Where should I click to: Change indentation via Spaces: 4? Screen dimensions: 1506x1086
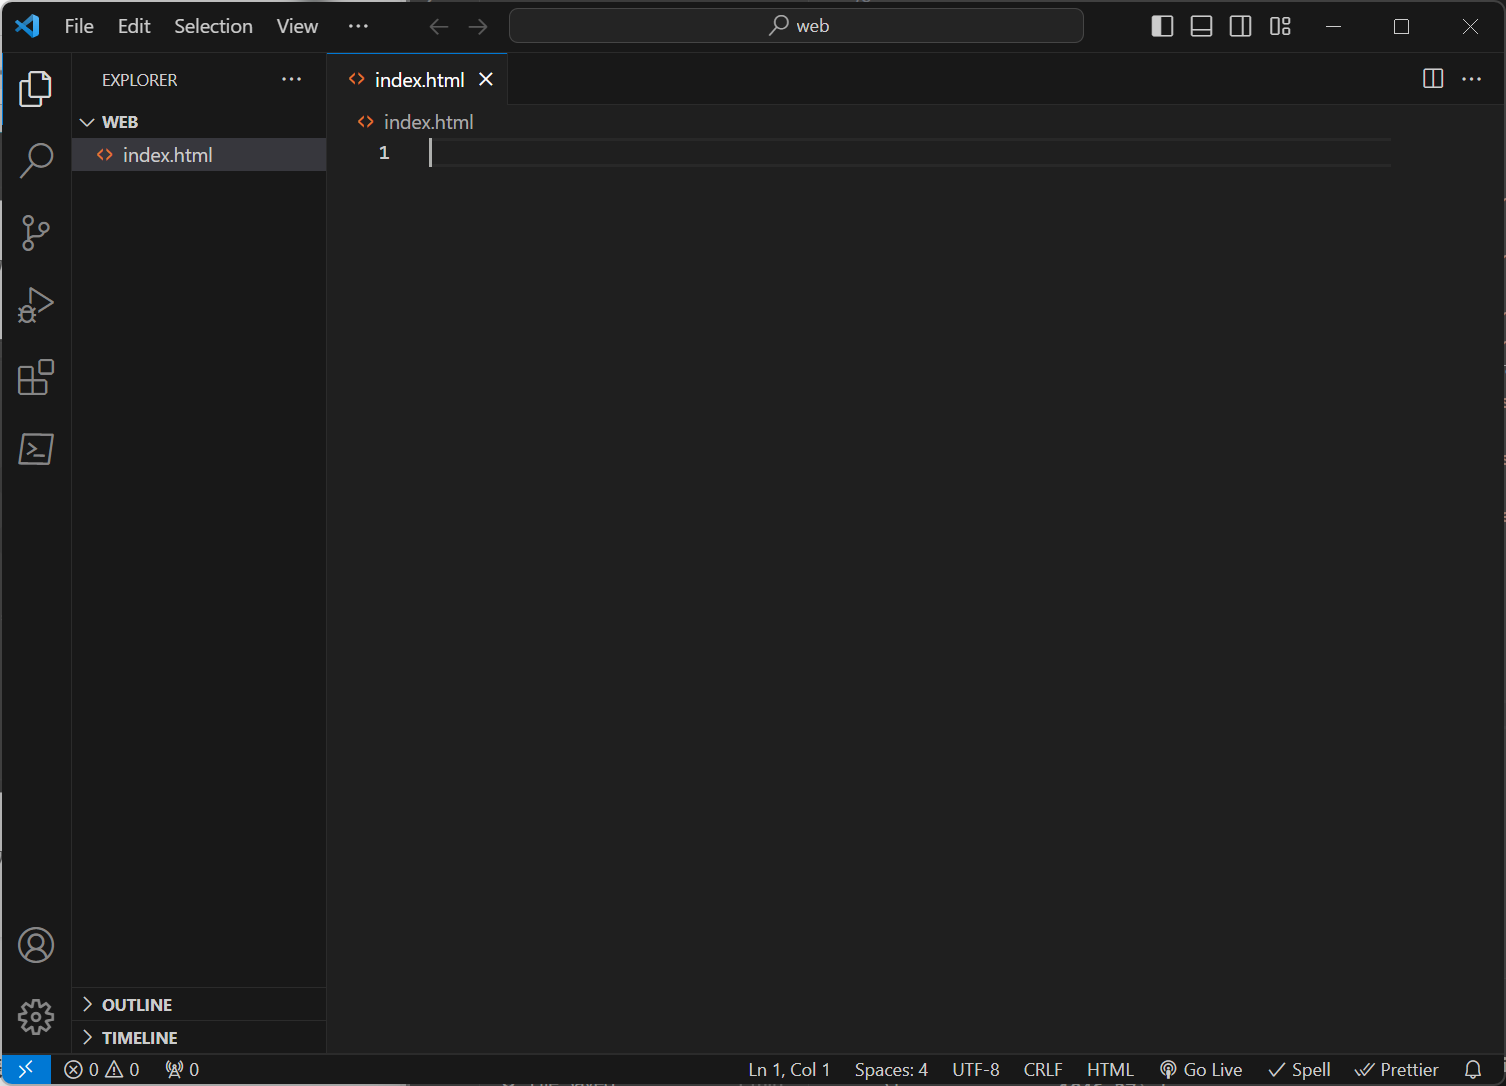pos(891,1069)
